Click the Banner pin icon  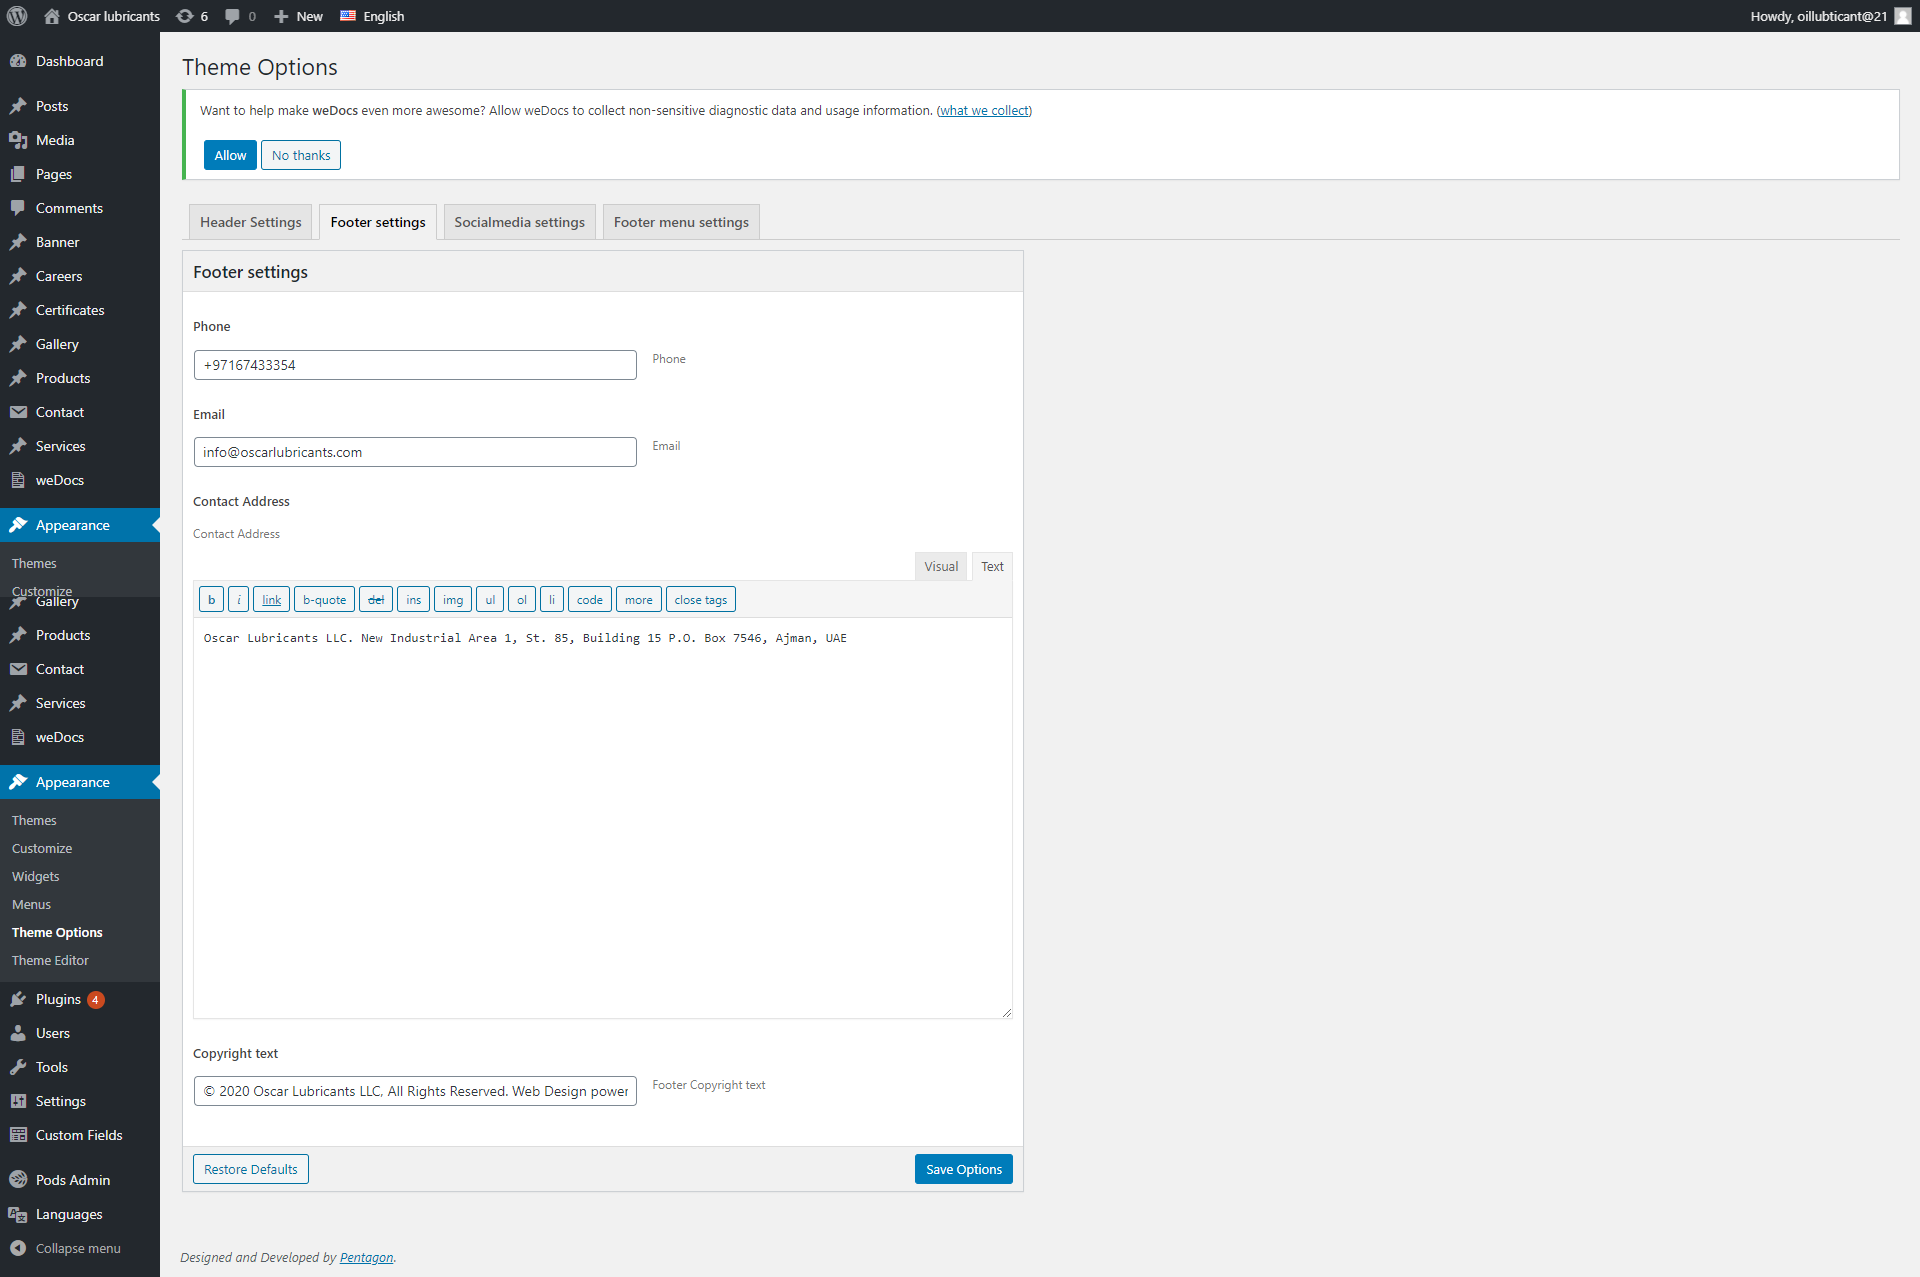point(18,242)
